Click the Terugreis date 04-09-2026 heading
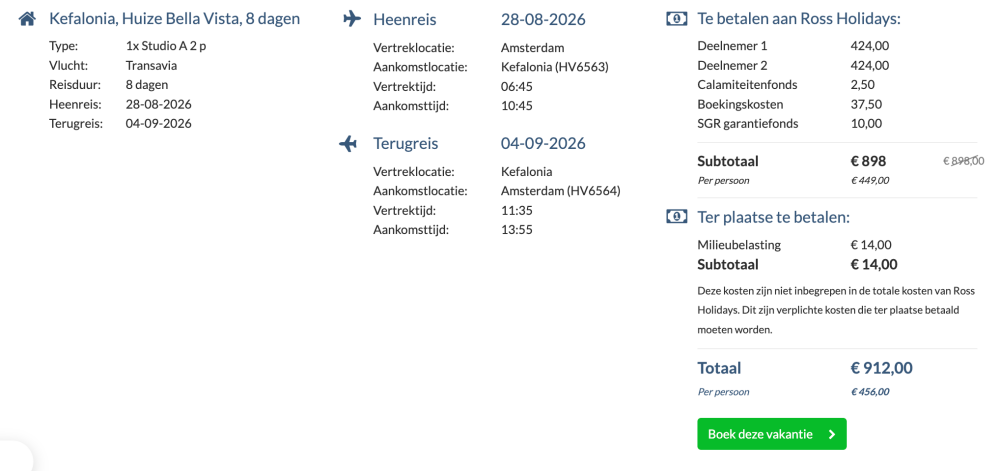 (543, 144)
